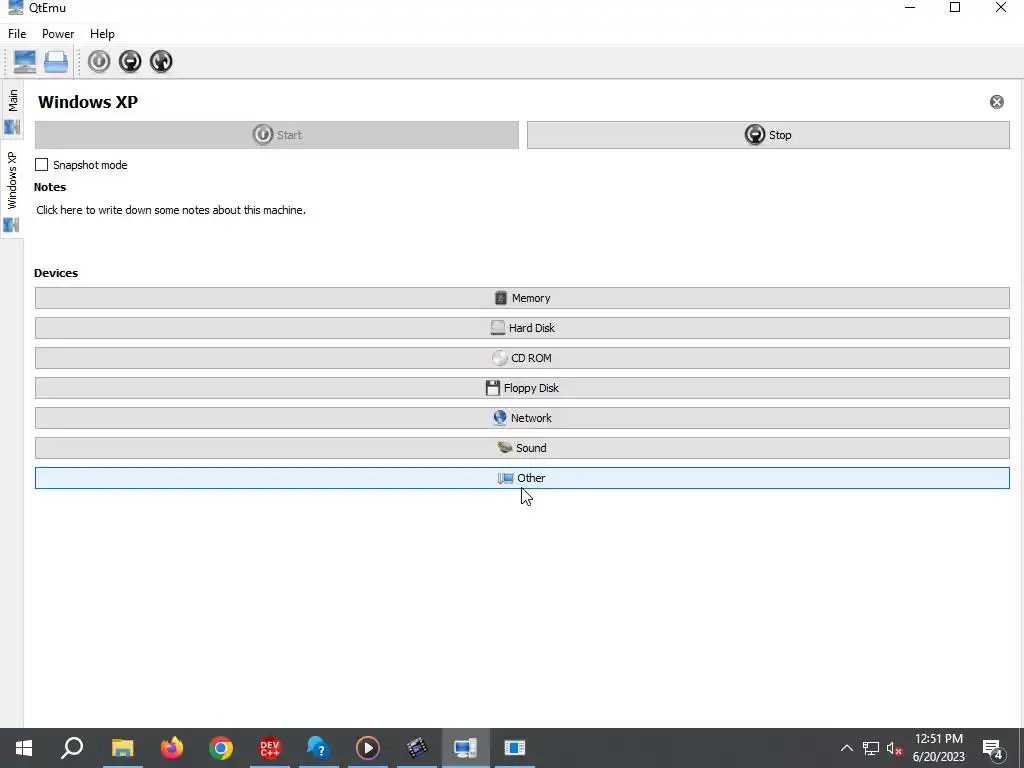
Task: Select the Windows XP side tab
Action: click(x=12, y=189)
